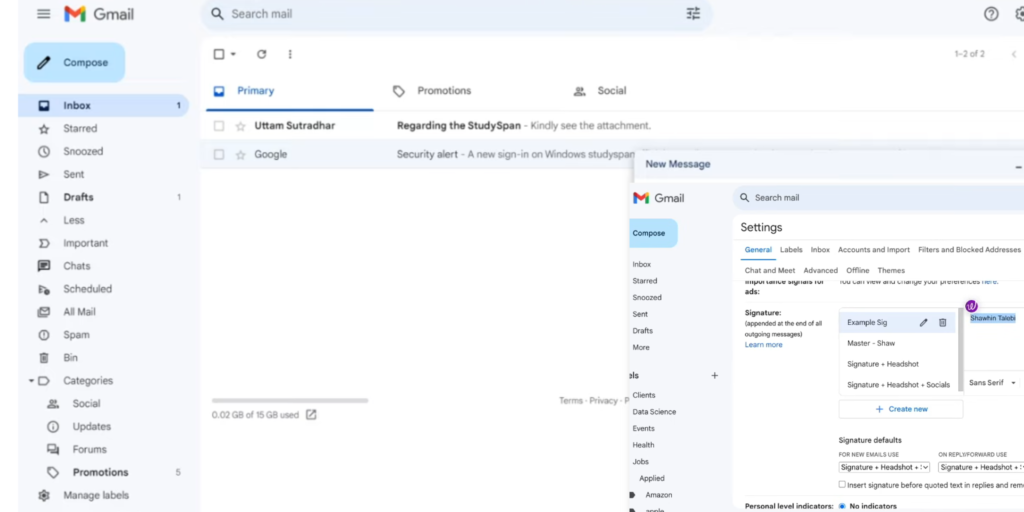Click the Compose button
The width and height of the screenshot is (1024, 512).
75,62
